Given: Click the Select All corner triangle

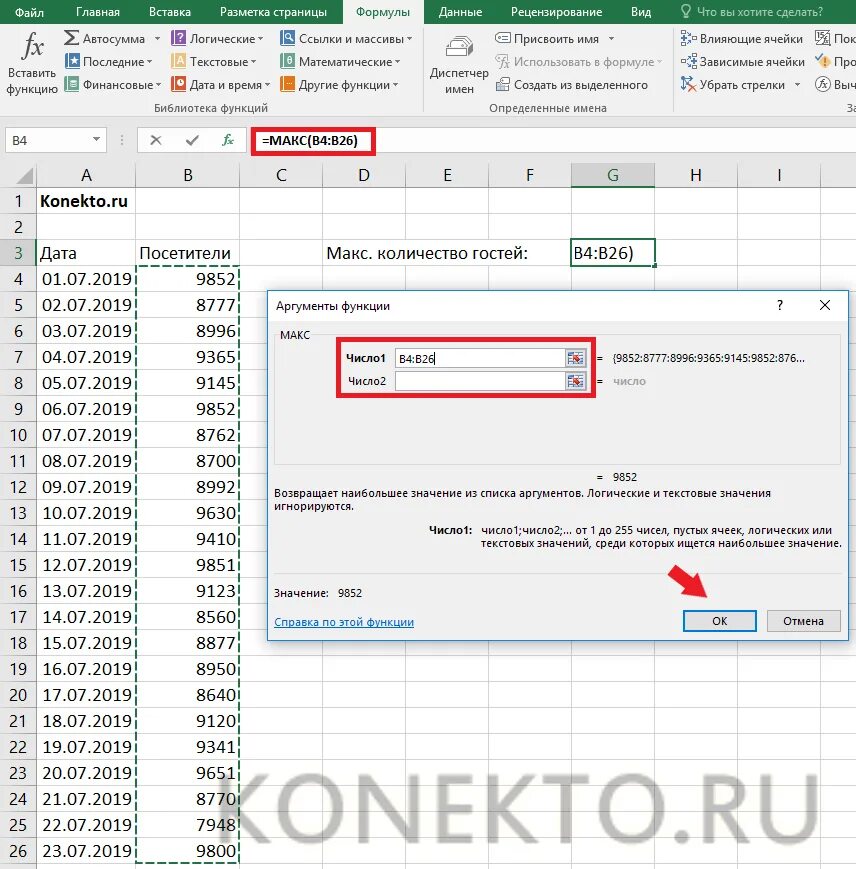Looking at the screenshot, I should point(24,176).
